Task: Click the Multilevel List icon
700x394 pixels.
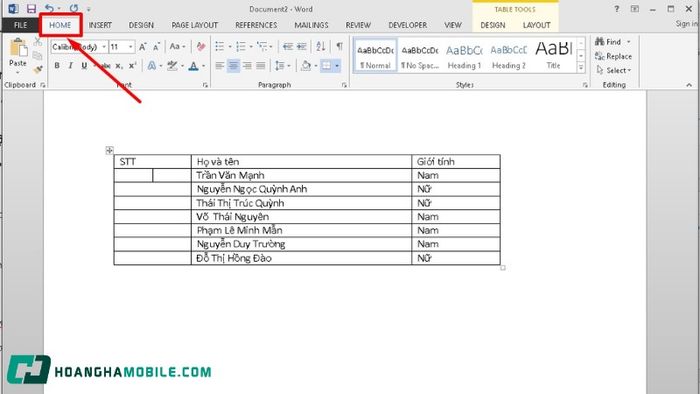Action: 262,46
